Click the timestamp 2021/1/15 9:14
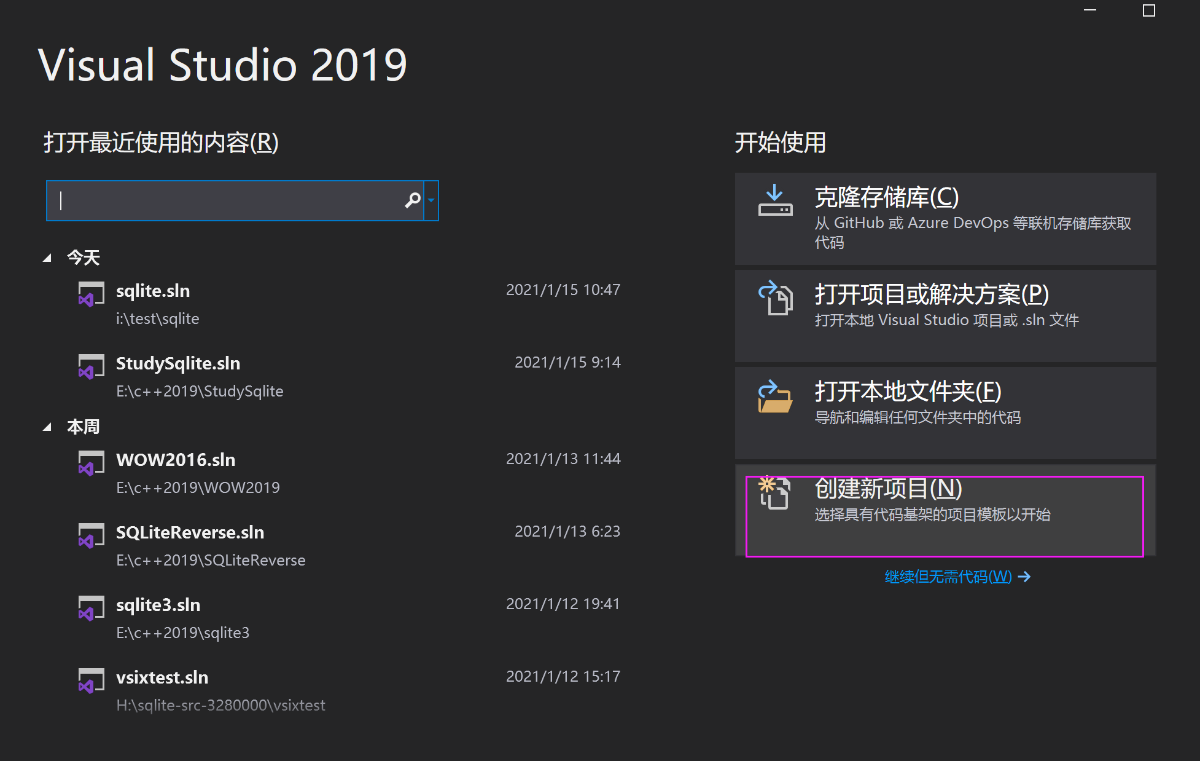Image resolution: width=1200 pixels, height=761 pixels. tap(568, 362)
